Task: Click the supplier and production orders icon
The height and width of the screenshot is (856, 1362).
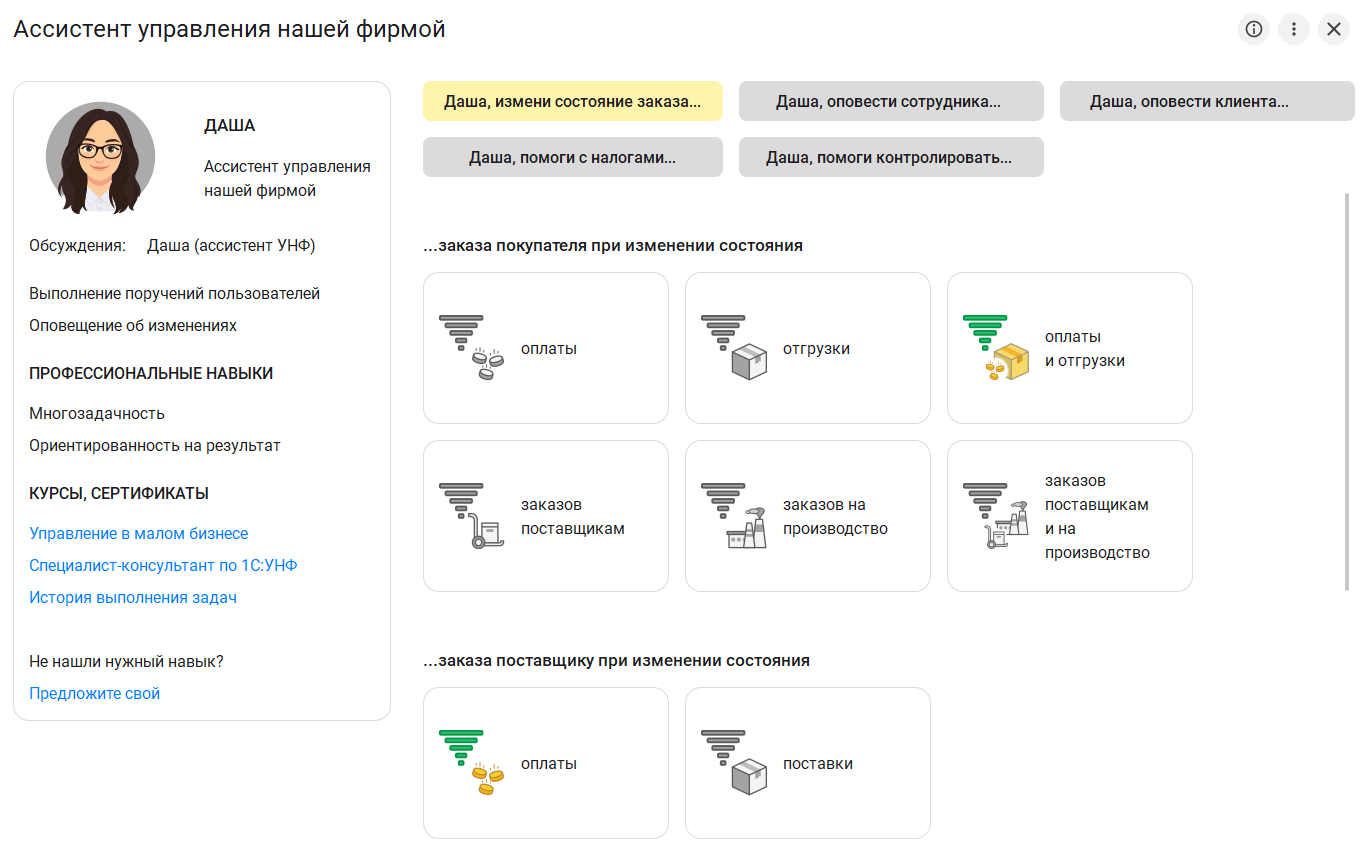Action: tap(995, 516)
